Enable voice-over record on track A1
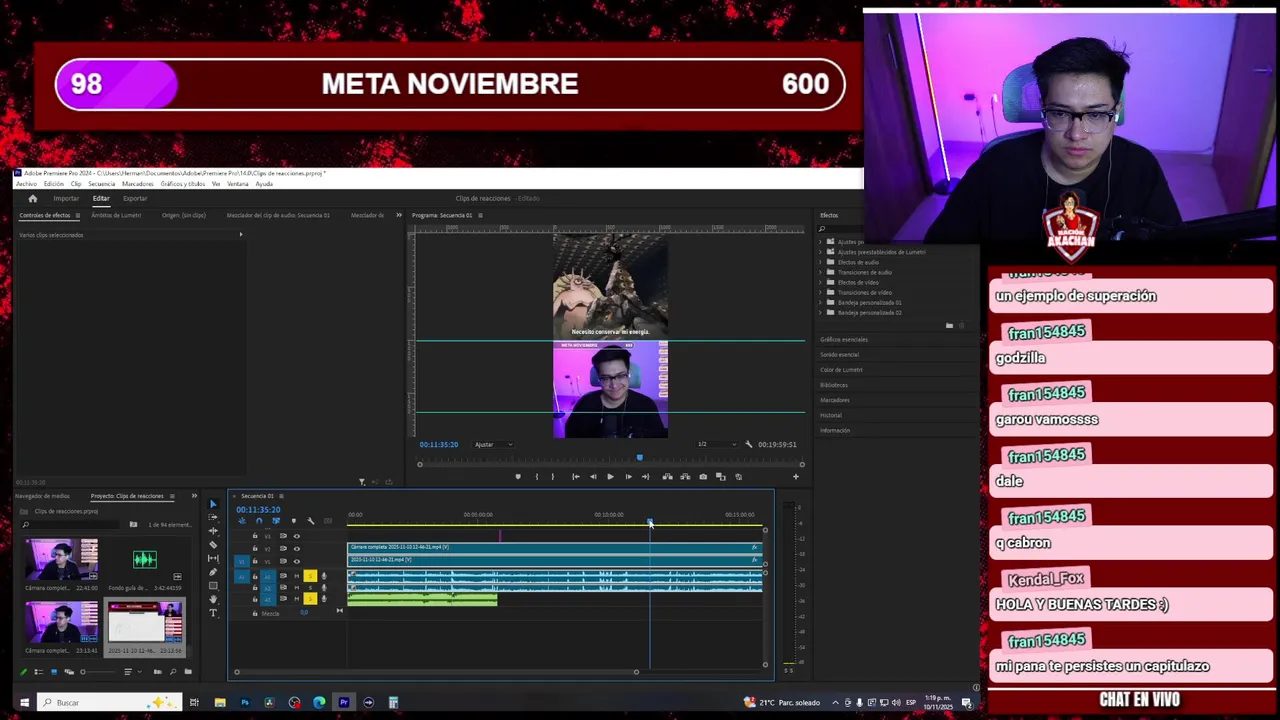 tap(324, 576)
